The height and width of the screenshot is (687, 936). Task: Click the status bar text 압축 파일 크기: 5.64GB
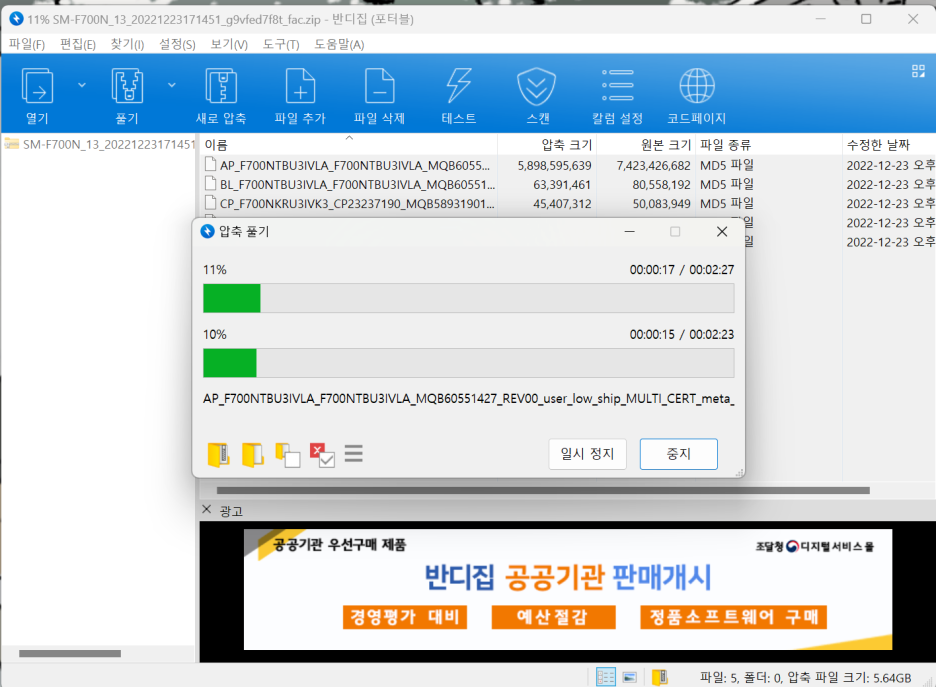click(x=849, y=677)
